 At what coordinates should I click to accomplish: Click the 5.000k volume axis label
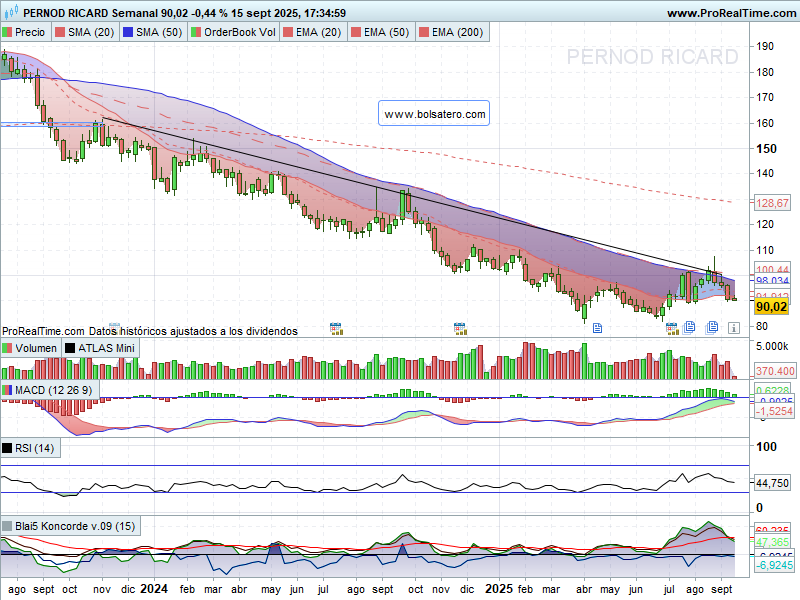[x=772, y=346]
